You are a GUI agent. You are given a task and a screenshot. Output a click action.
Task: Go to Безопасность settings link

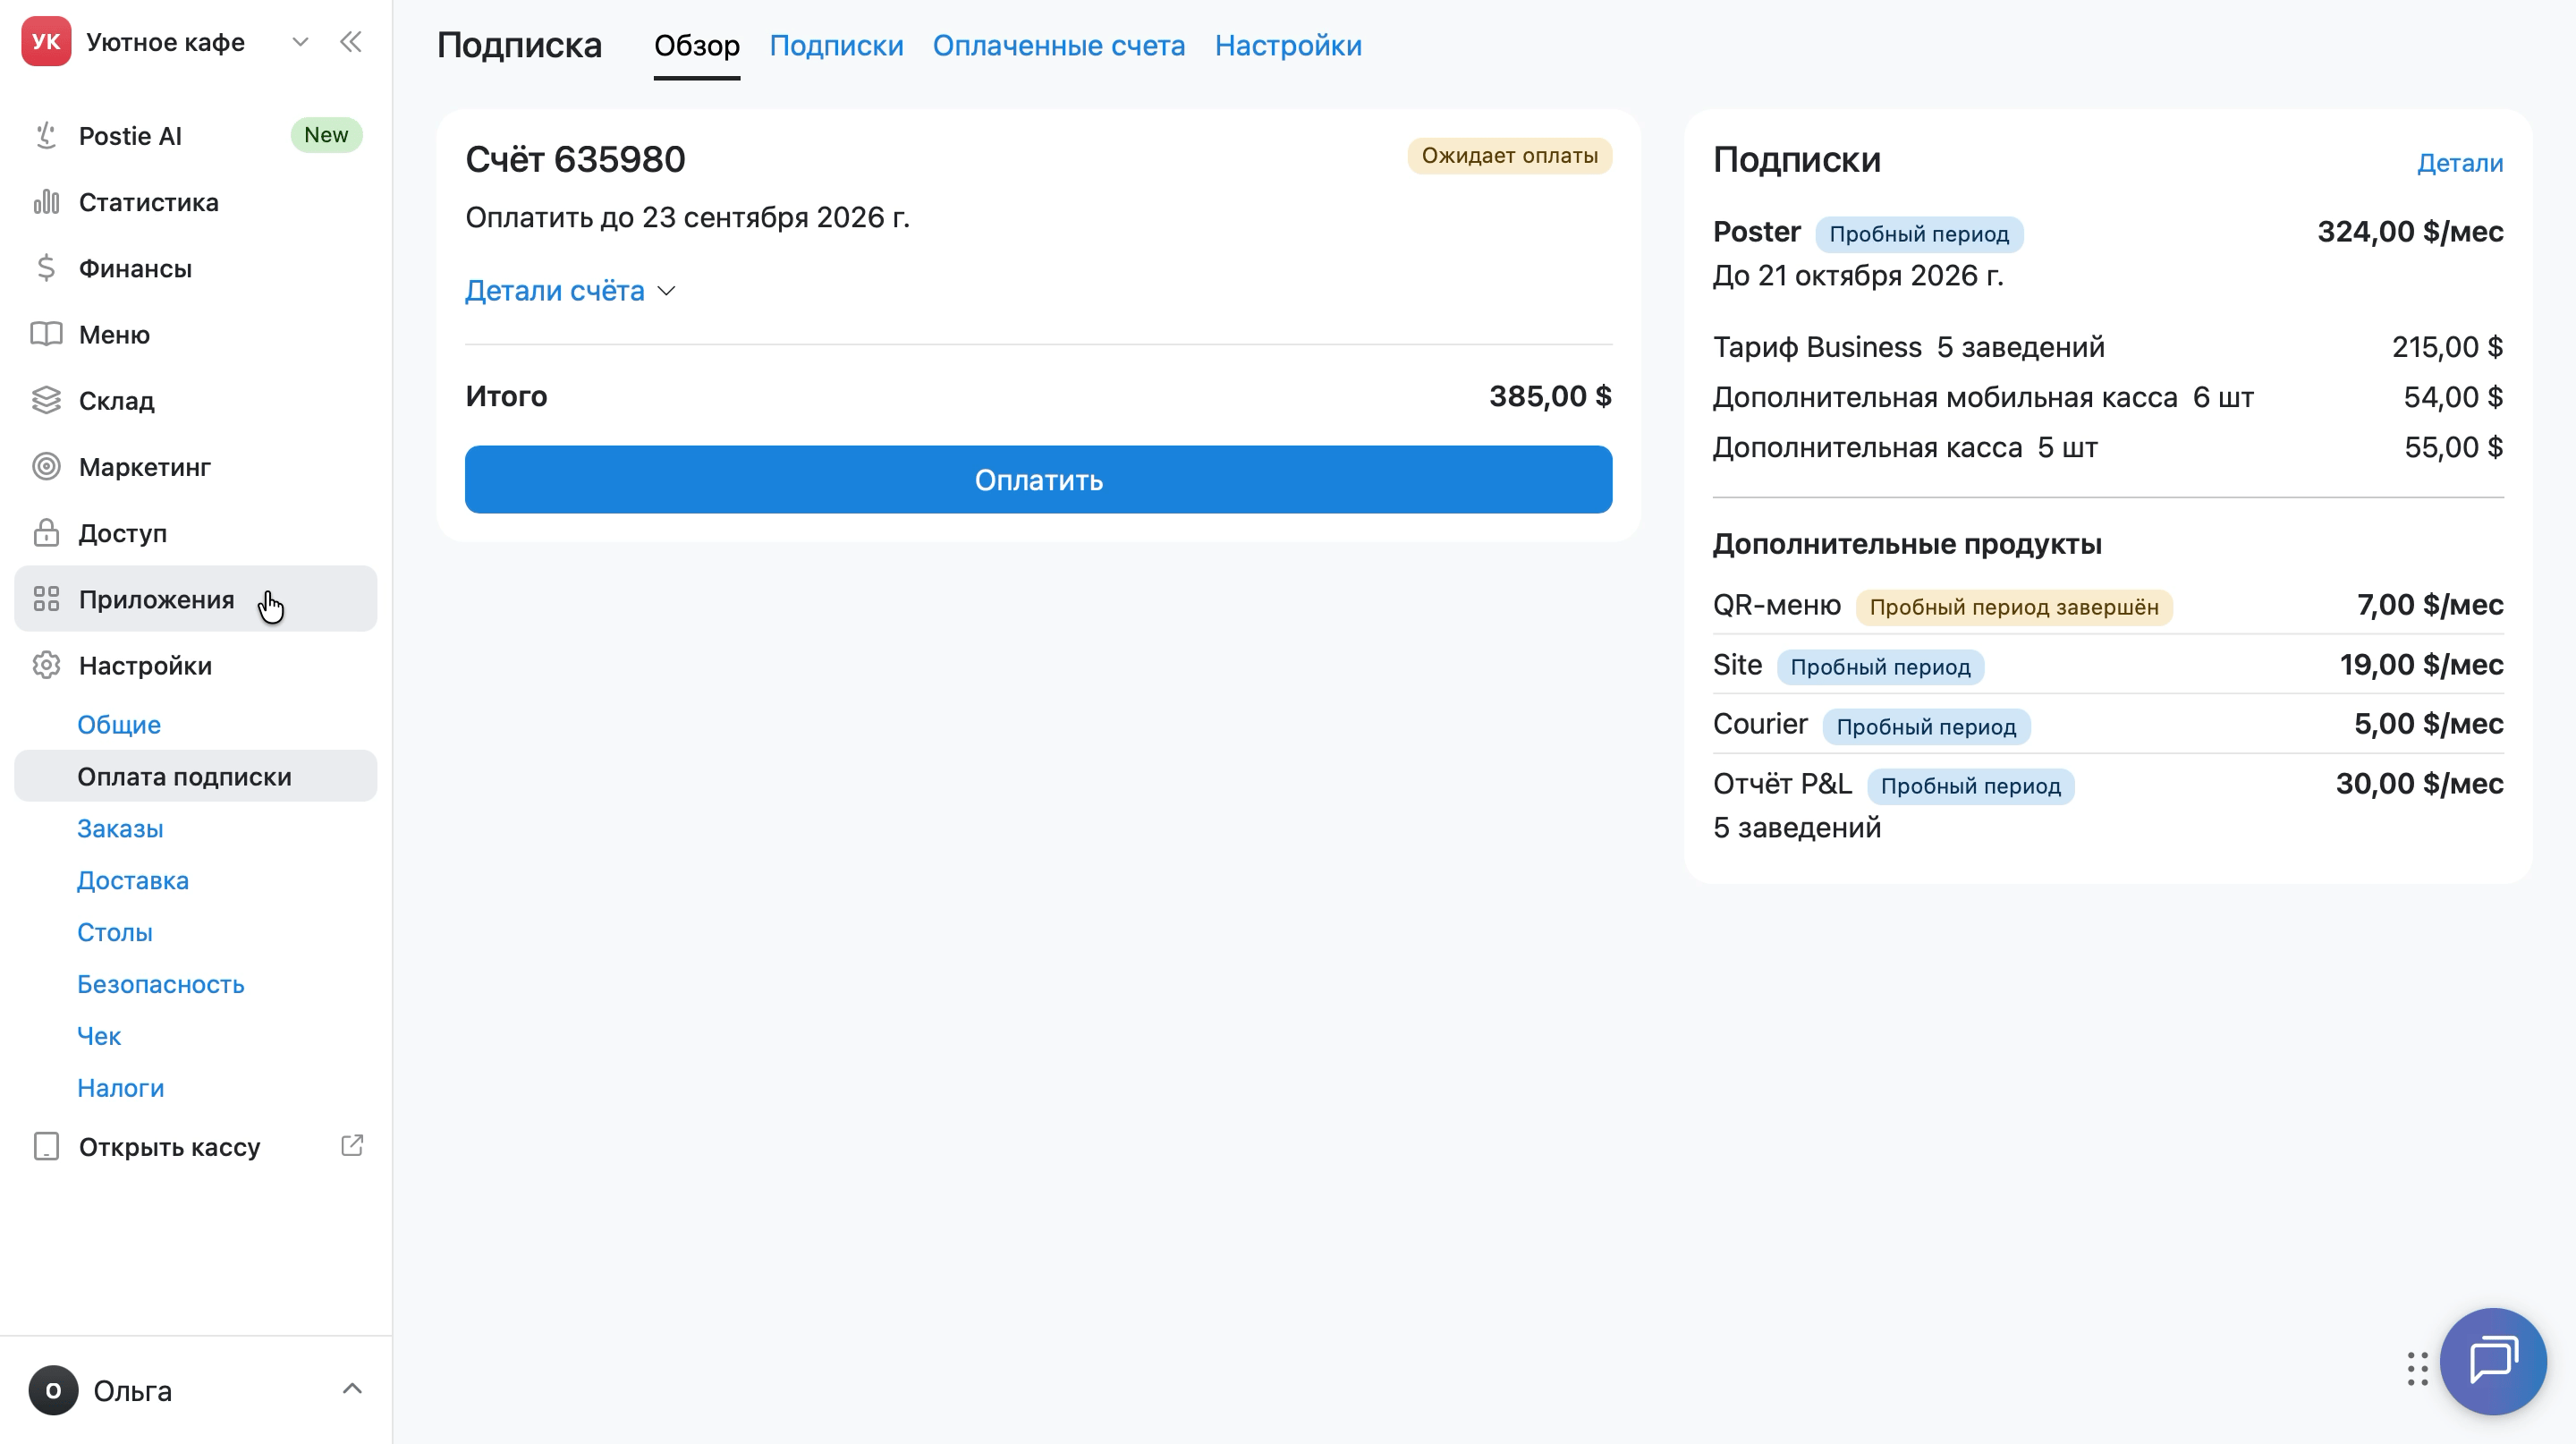click(161, 984)
